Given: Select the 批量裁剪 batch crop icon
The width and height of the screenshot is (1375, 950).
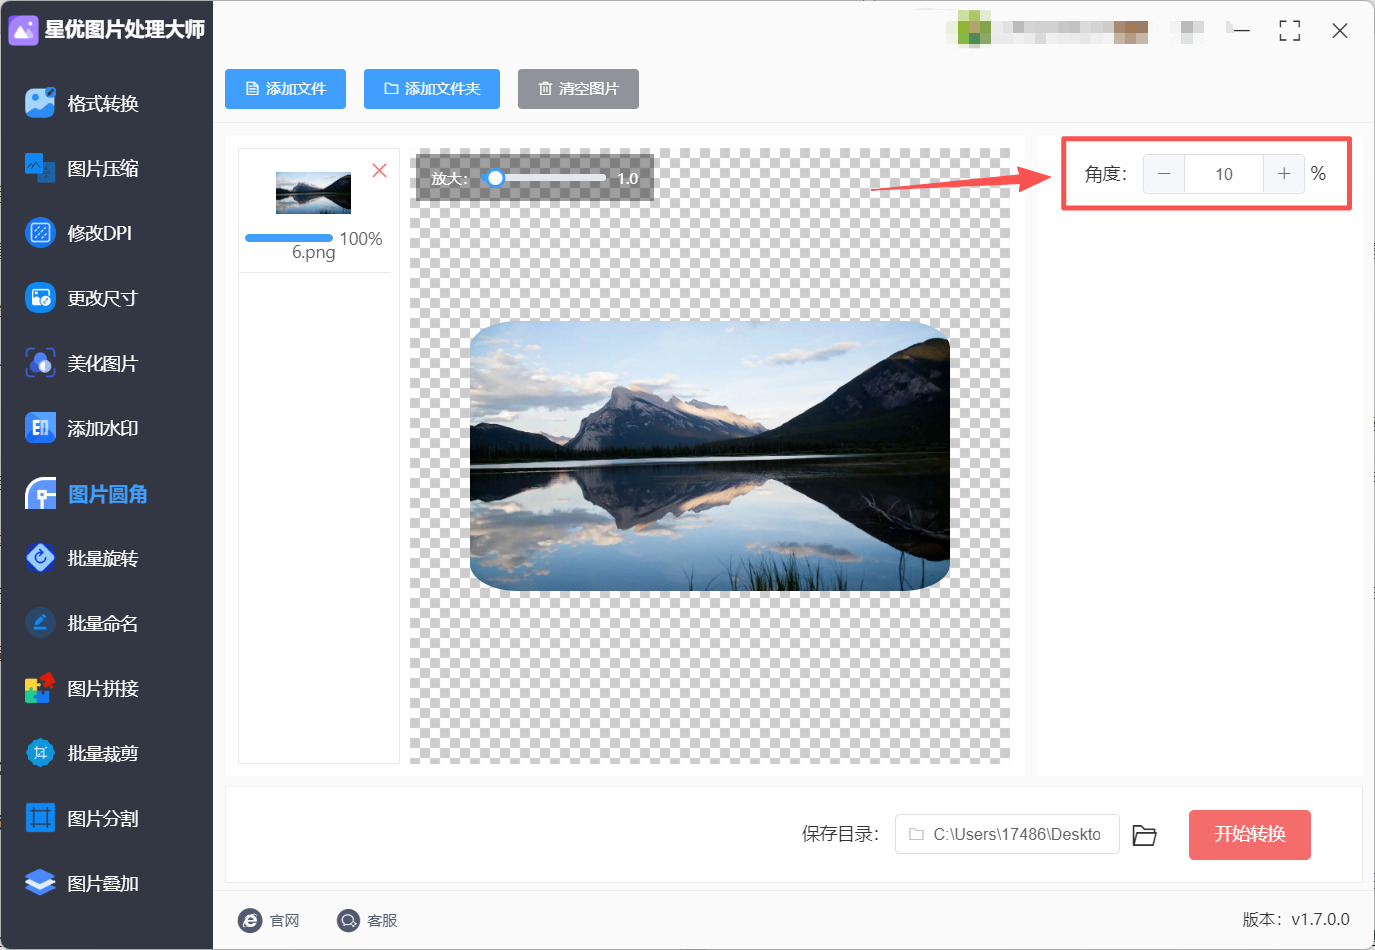Looking at the screenshot, I should (x=40, y=753).
